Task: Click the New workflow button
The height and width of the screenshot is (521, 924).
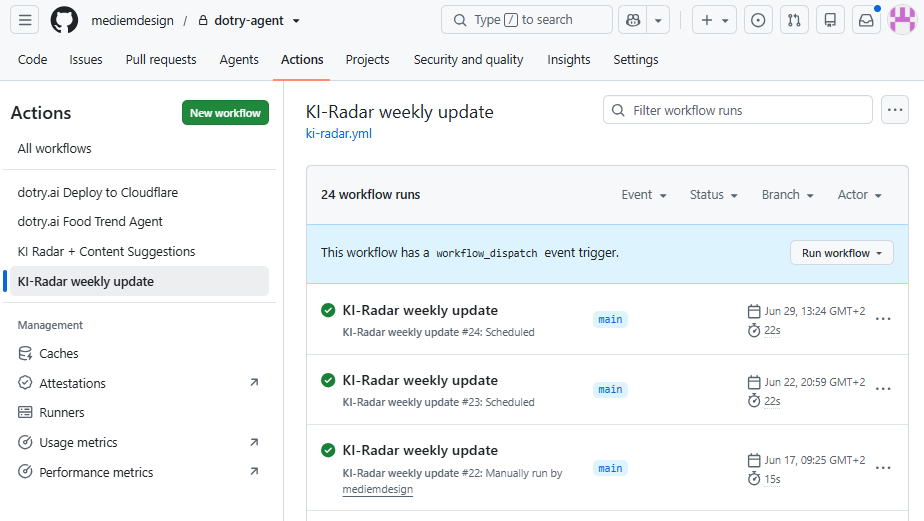Action: 225,113
